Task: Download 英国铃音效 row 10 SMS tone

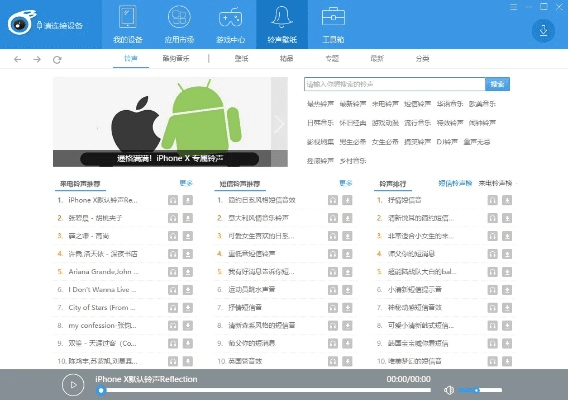Action: (347, 361)
